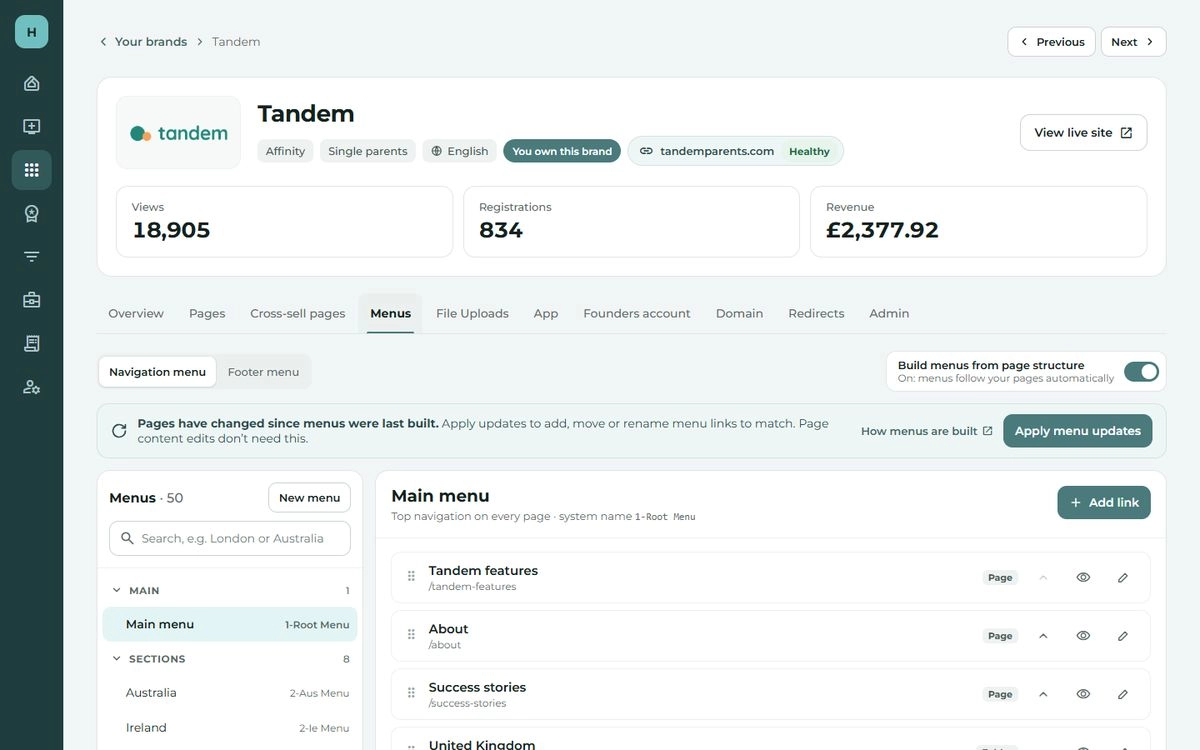Click the briefcase icon in sidebar

[x=31, y=300]
